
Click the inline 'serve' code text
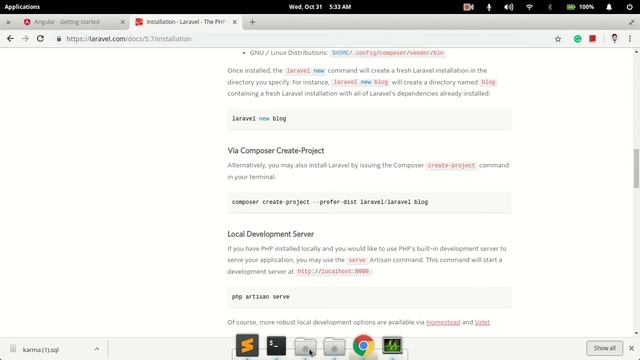click(x=357, y=260)
